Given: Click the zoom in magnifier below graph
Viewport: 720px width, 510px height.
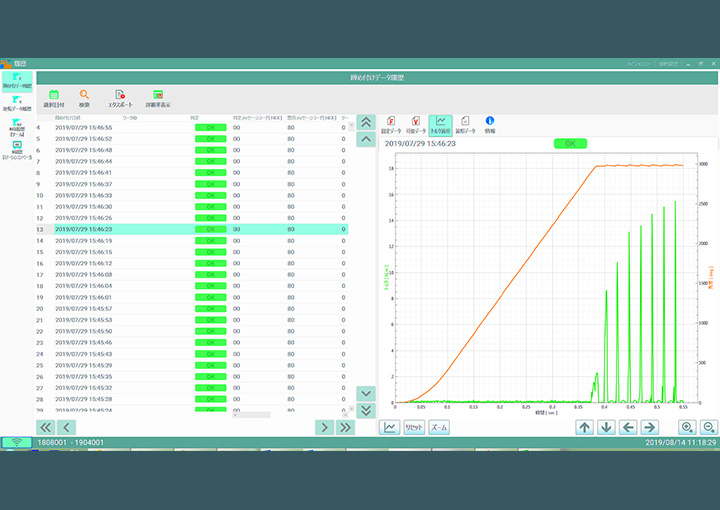Looking at the screenshot, I should coord(686,427).
